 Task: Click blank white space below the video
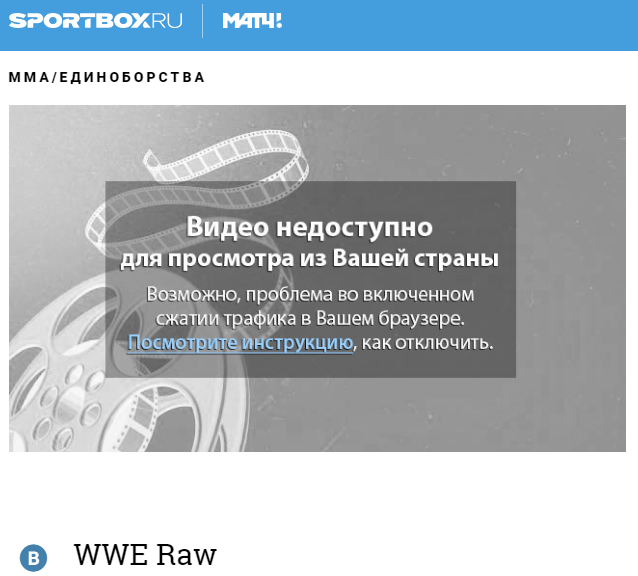point(317,492)
